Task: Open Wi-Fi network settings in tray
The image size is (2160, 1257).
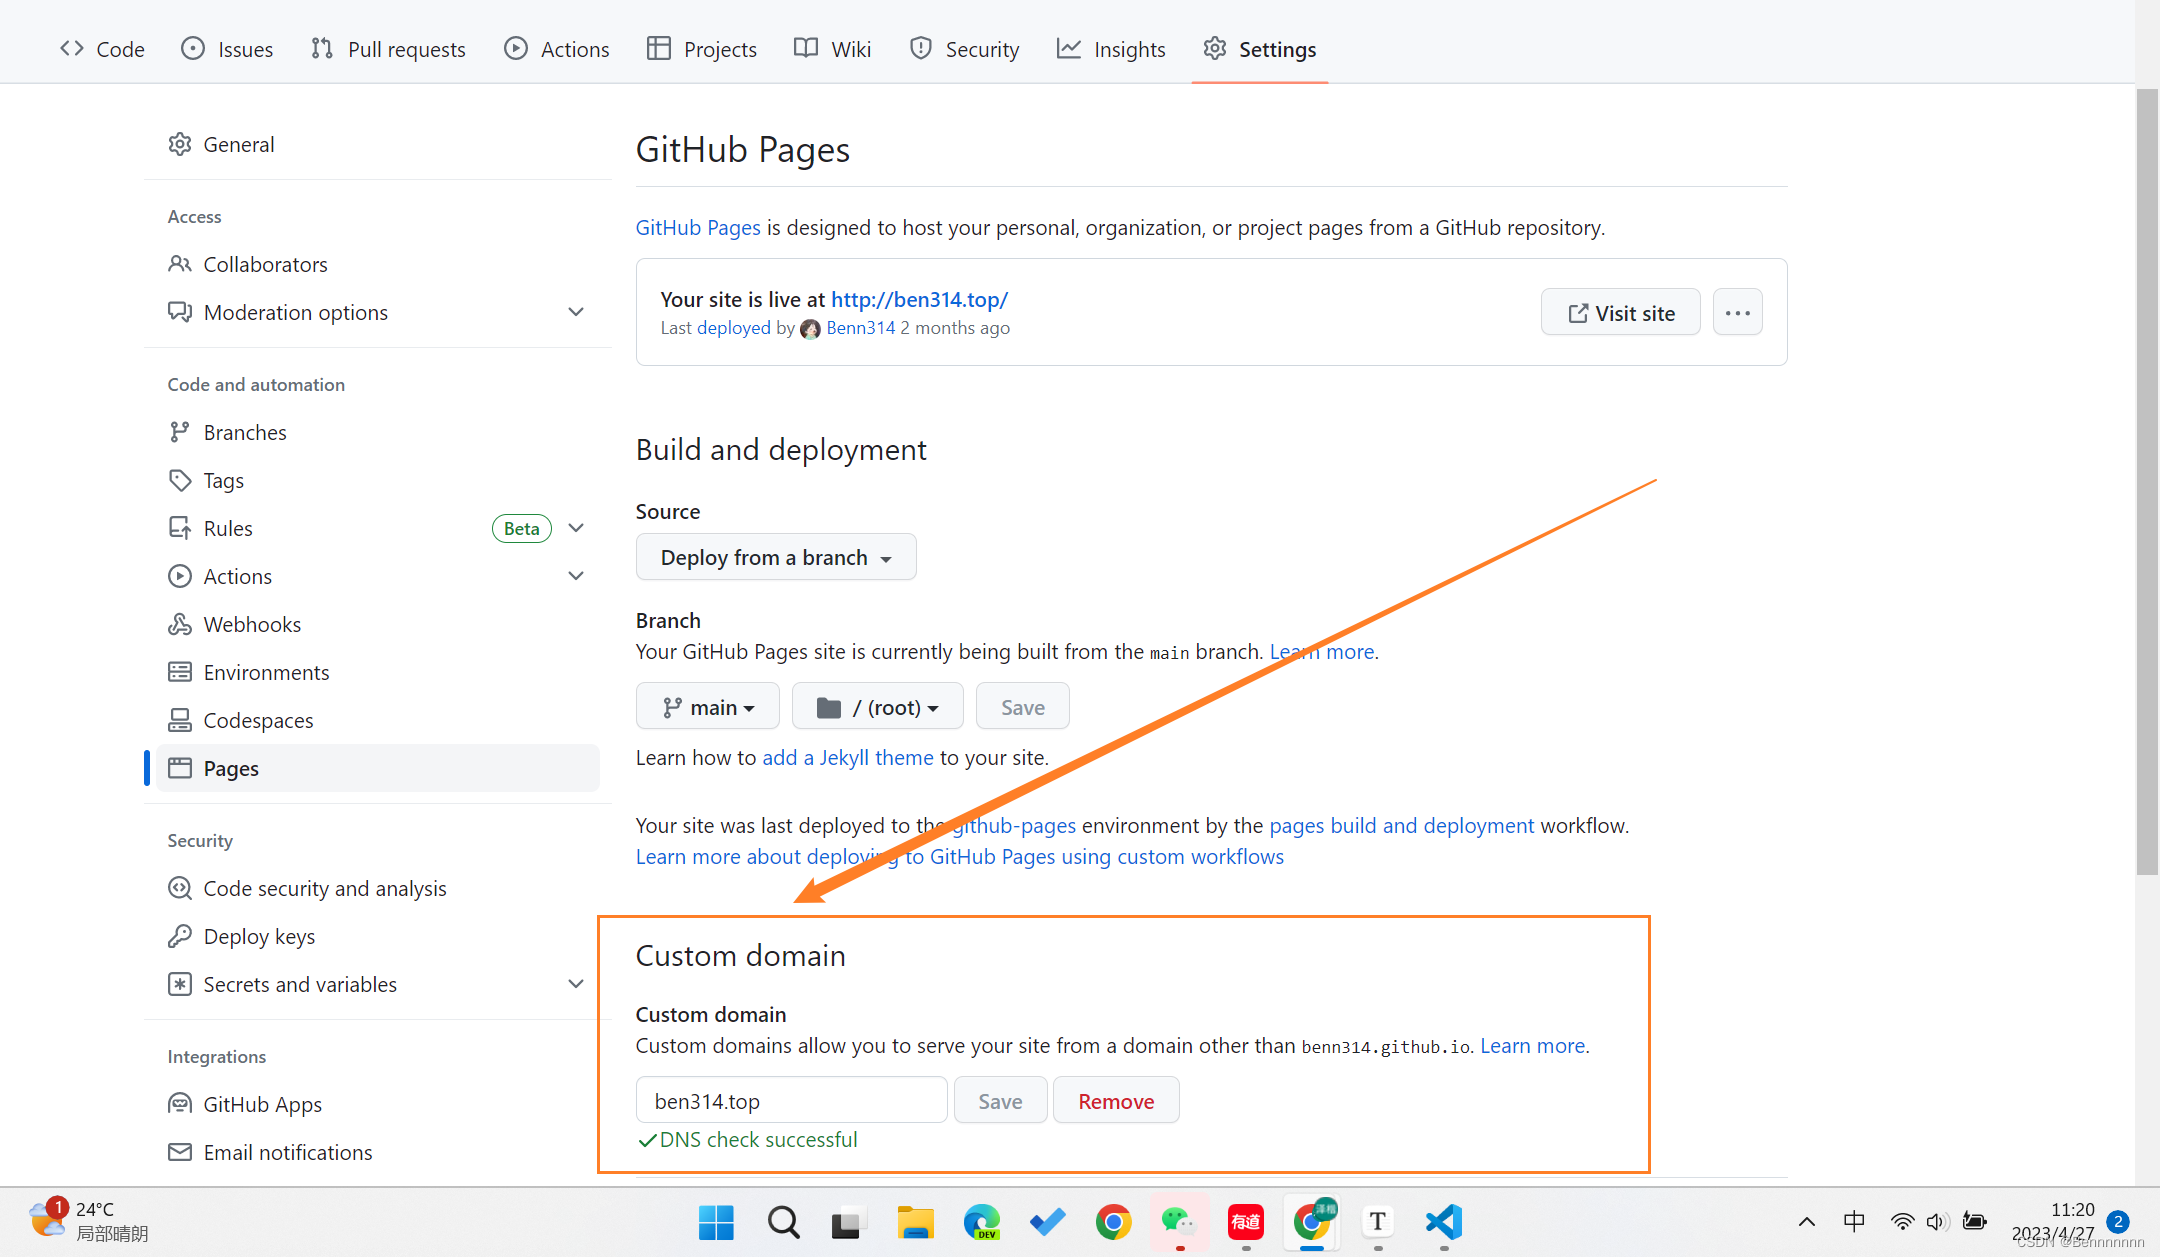Action: pyautogui.click(x=1902, y=1222)
